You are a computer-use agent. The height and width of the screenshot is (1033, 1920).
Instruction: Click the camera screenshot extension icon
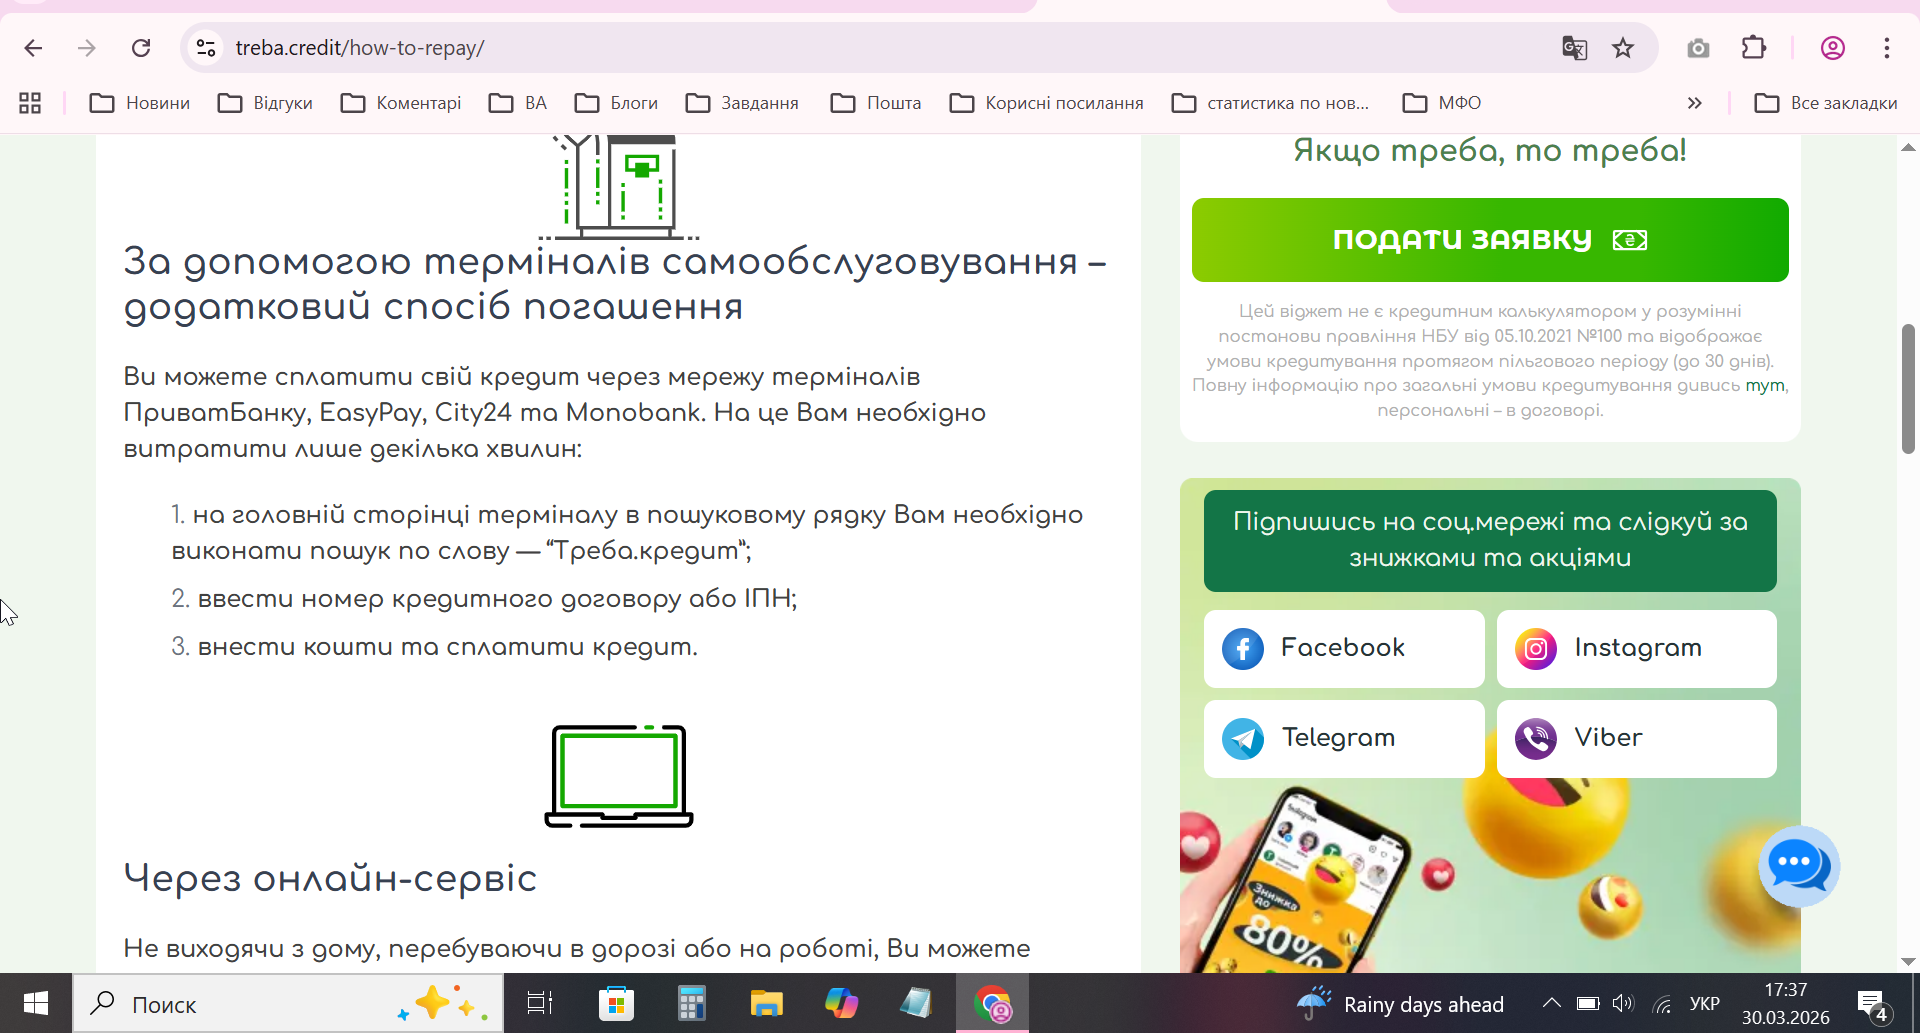(1698, 48)
